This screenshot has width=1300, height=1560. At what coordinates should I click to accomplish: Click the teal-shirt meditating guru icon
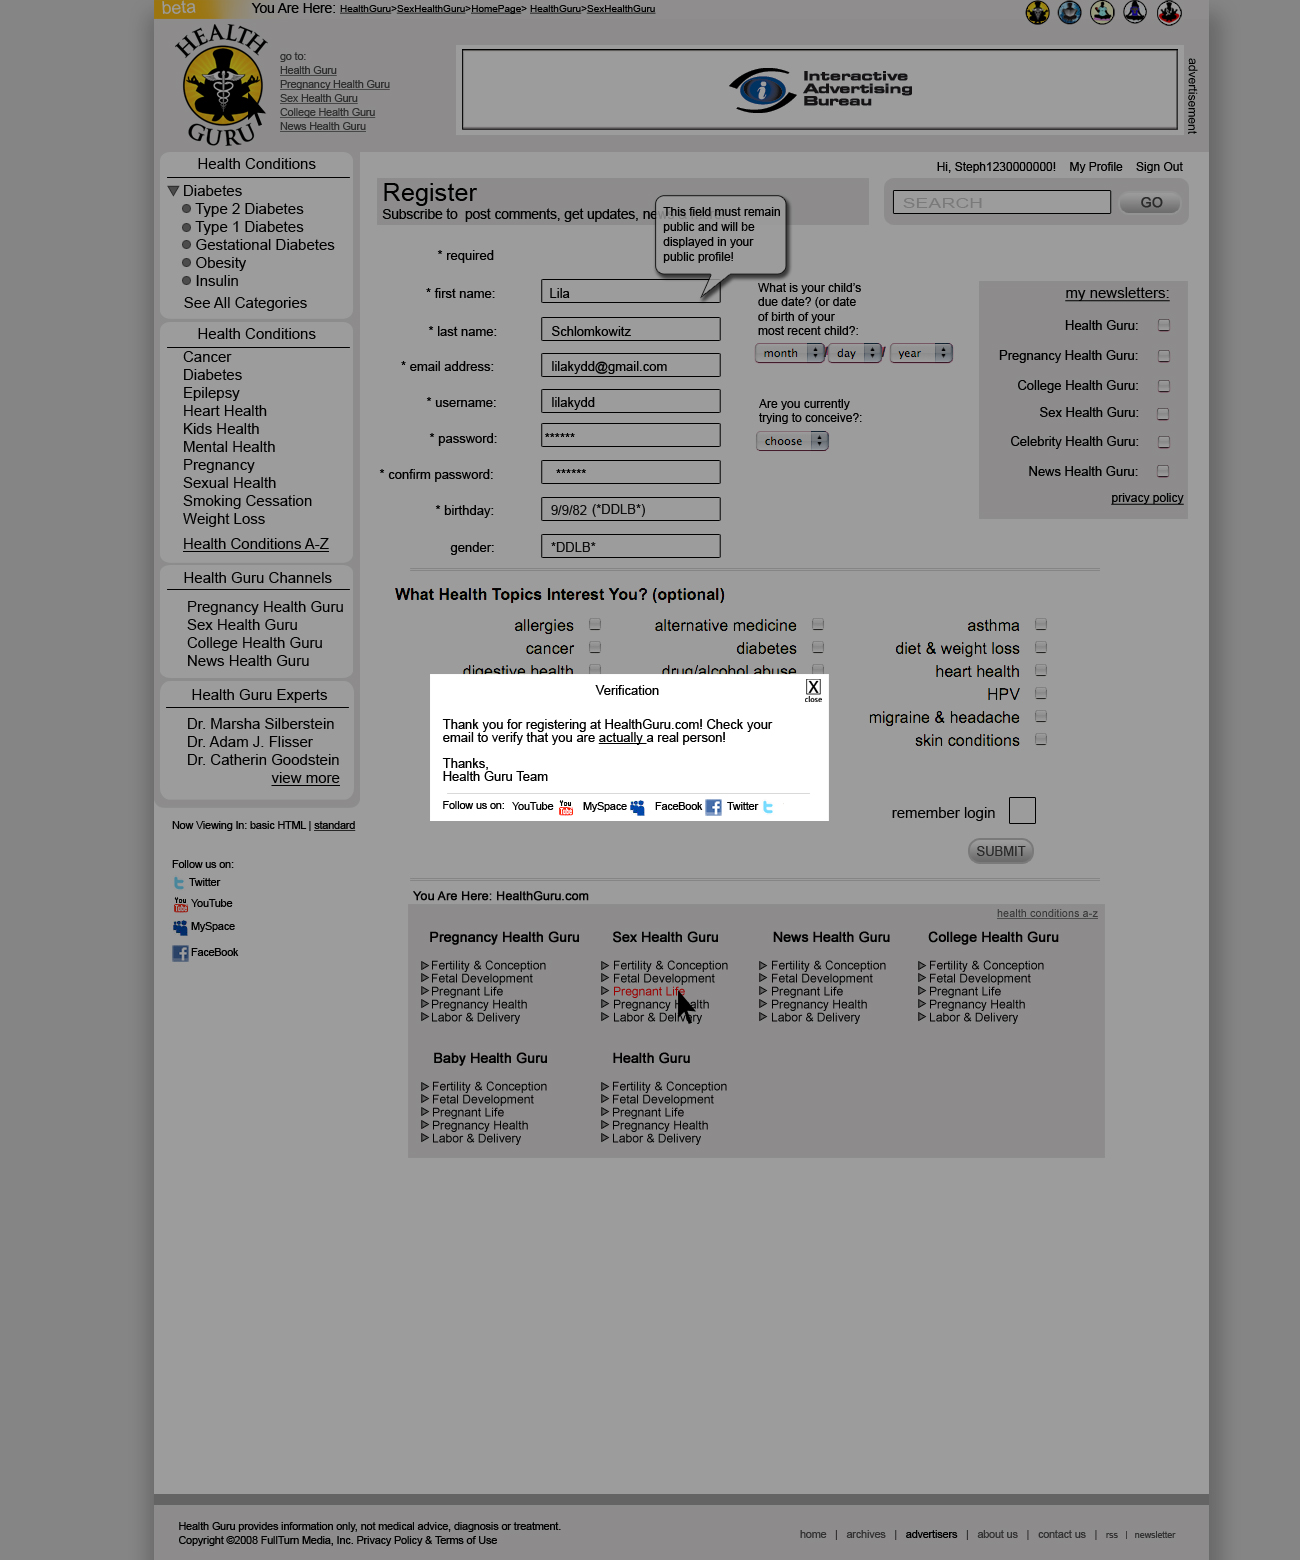click(x=1102, y=12)
